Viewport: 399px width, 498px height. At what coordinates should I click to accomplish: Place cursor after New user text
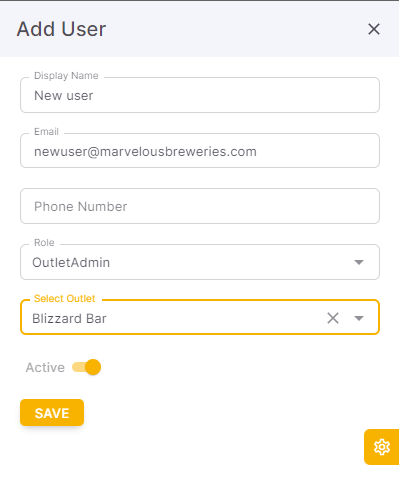click(94, 96)
